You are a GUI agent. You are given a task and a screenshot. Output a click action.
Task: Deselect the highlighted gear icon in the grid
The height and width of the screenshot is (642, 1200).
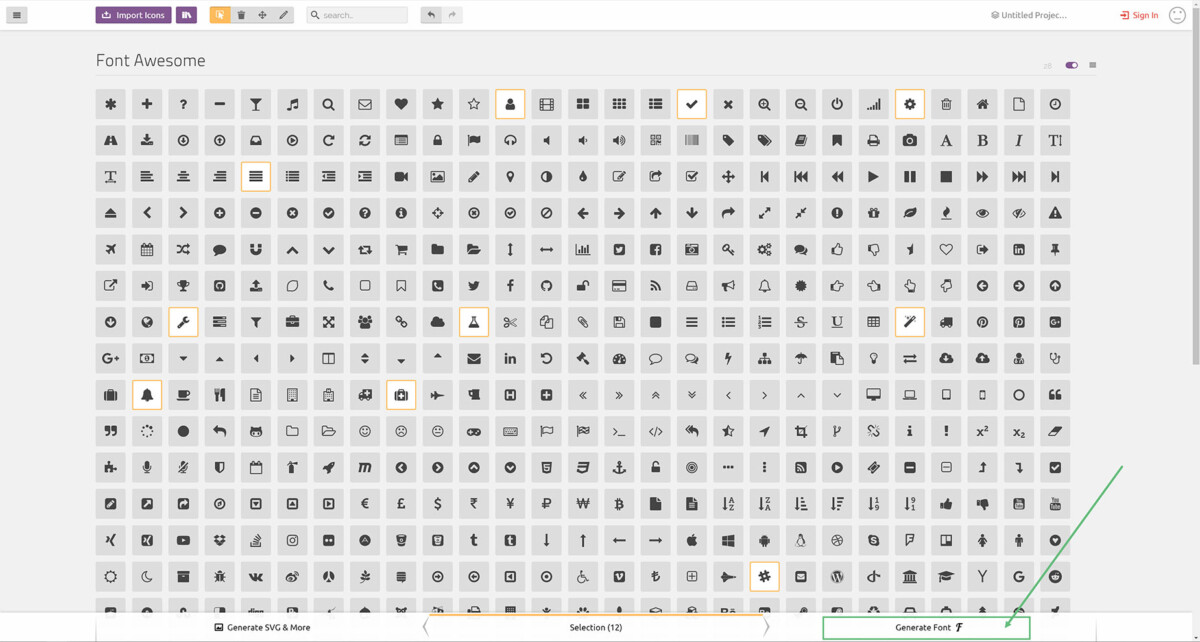(909, 103)
